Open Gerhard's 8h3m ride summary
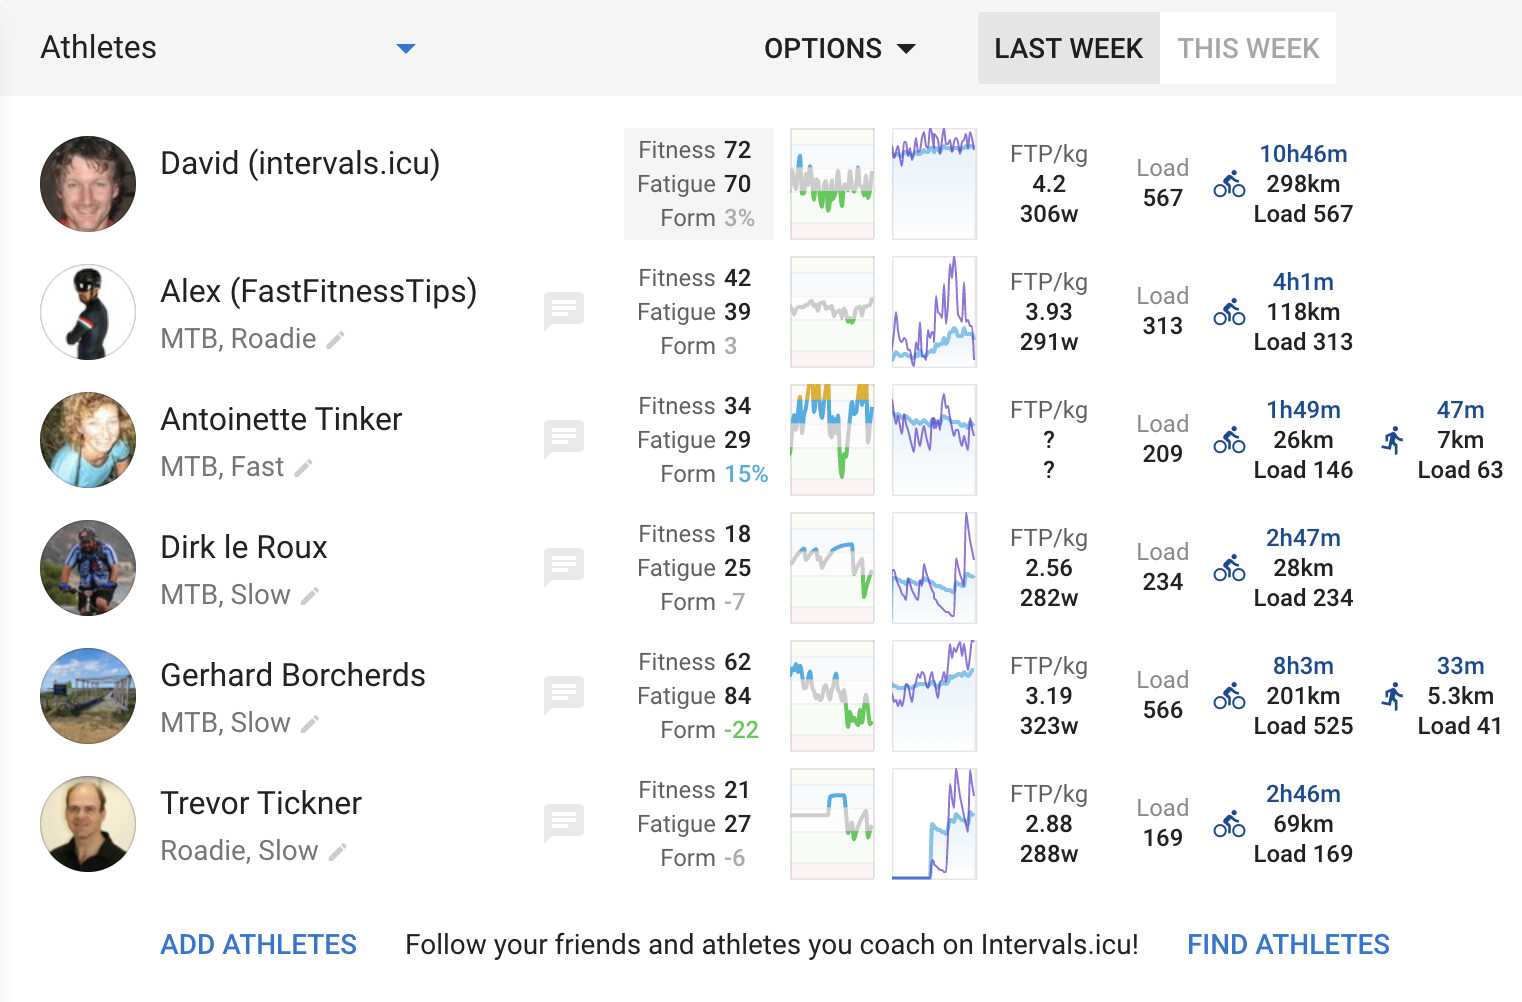Viewport: 1522px width, 1002px height. pyautogui.click(x=1302, y=667)
